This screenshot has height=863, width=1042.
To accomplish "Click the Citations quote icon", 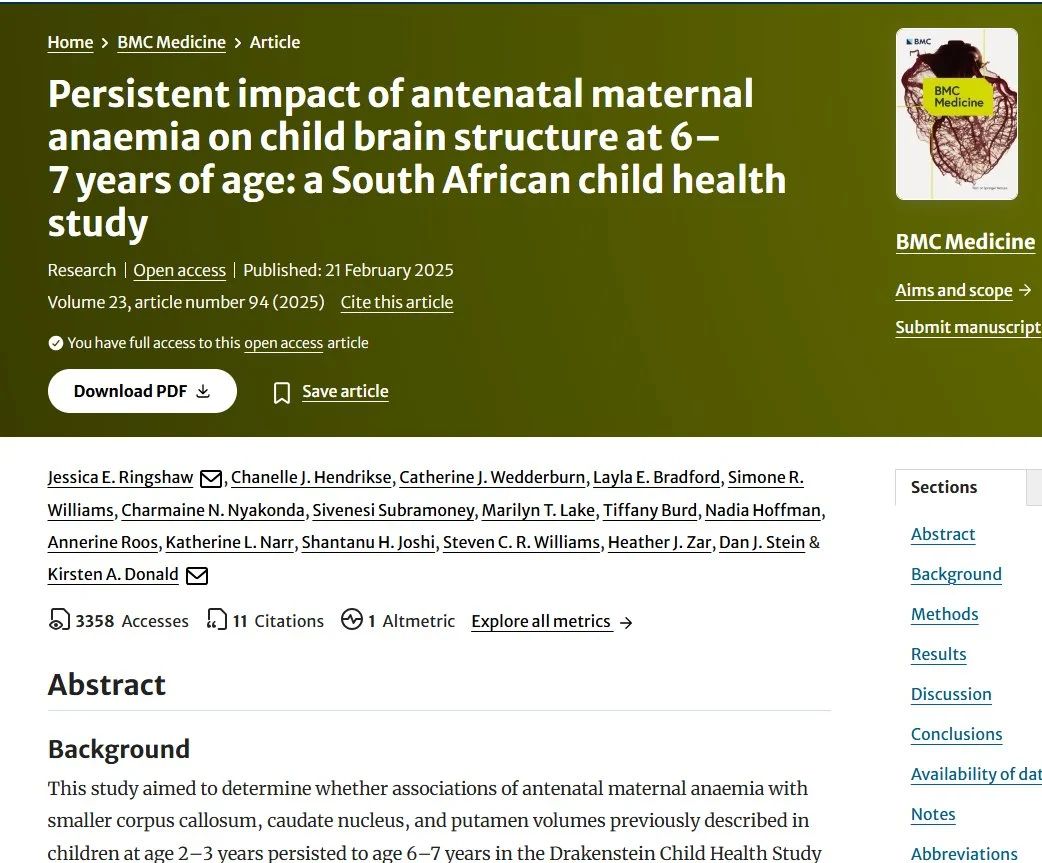I will point(217,619).
